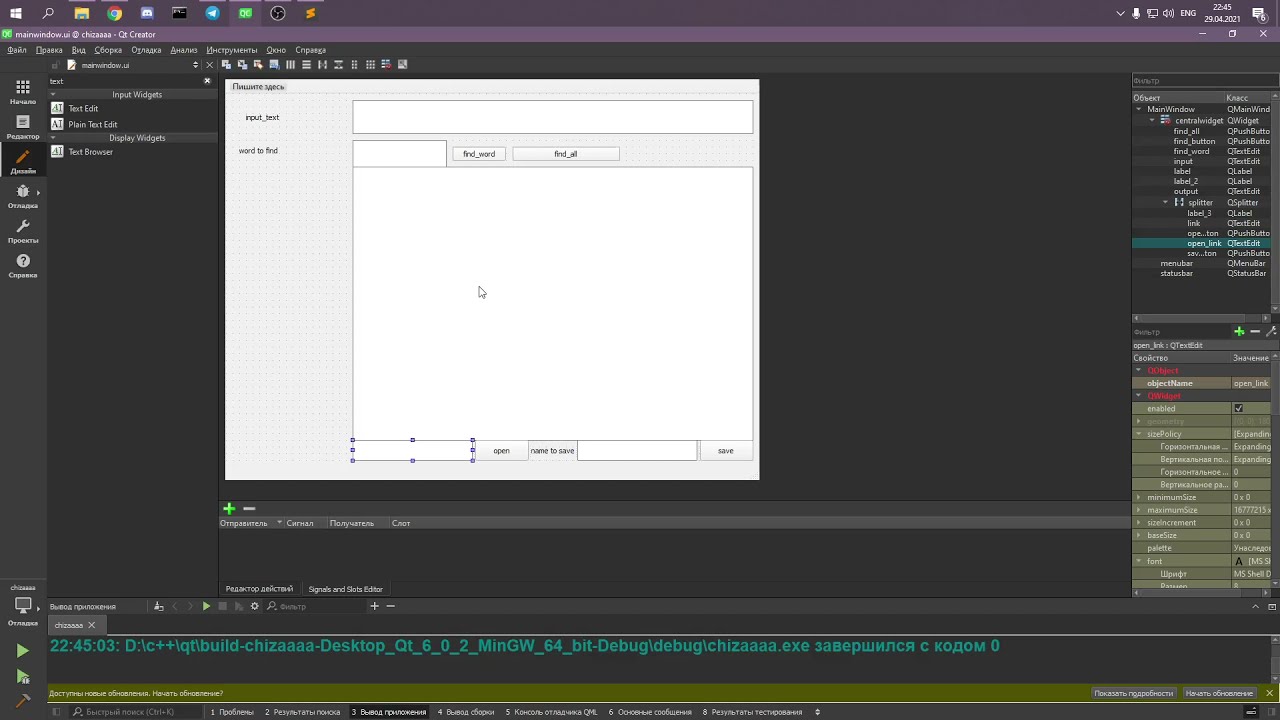Click the Начать обновление button
Screen dimensions: 1280x720
click(x=1218, y=693)
